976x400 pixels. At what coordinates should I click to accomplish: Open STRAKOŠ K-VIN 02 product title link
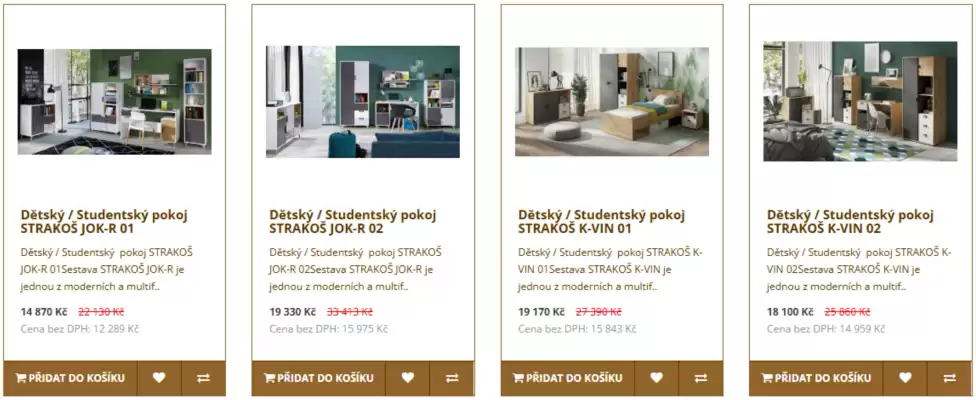850,222
